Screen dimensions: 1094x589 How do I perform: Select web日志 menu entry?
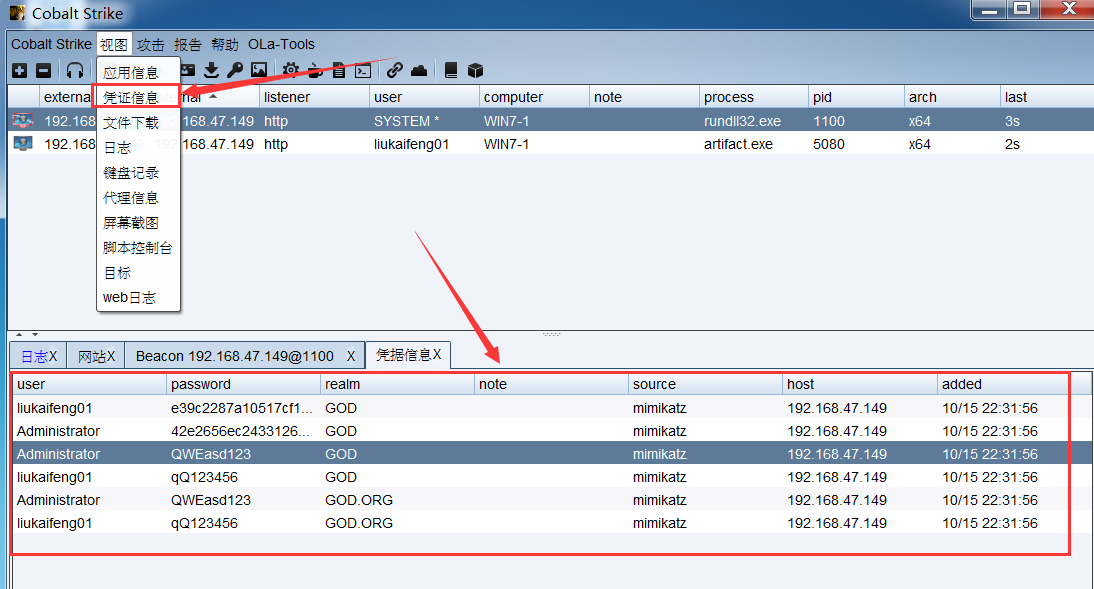tap(138, 297)
